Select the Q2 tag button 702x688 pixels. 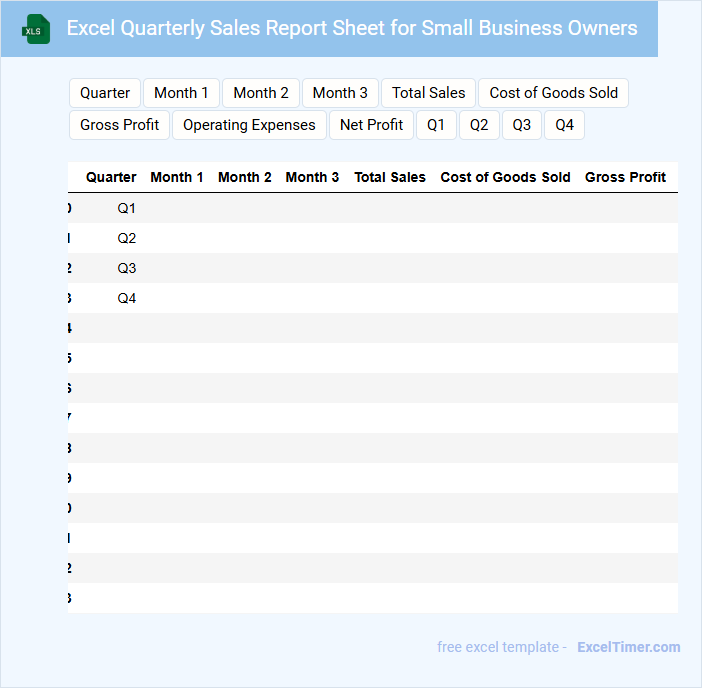coord(479,125)
